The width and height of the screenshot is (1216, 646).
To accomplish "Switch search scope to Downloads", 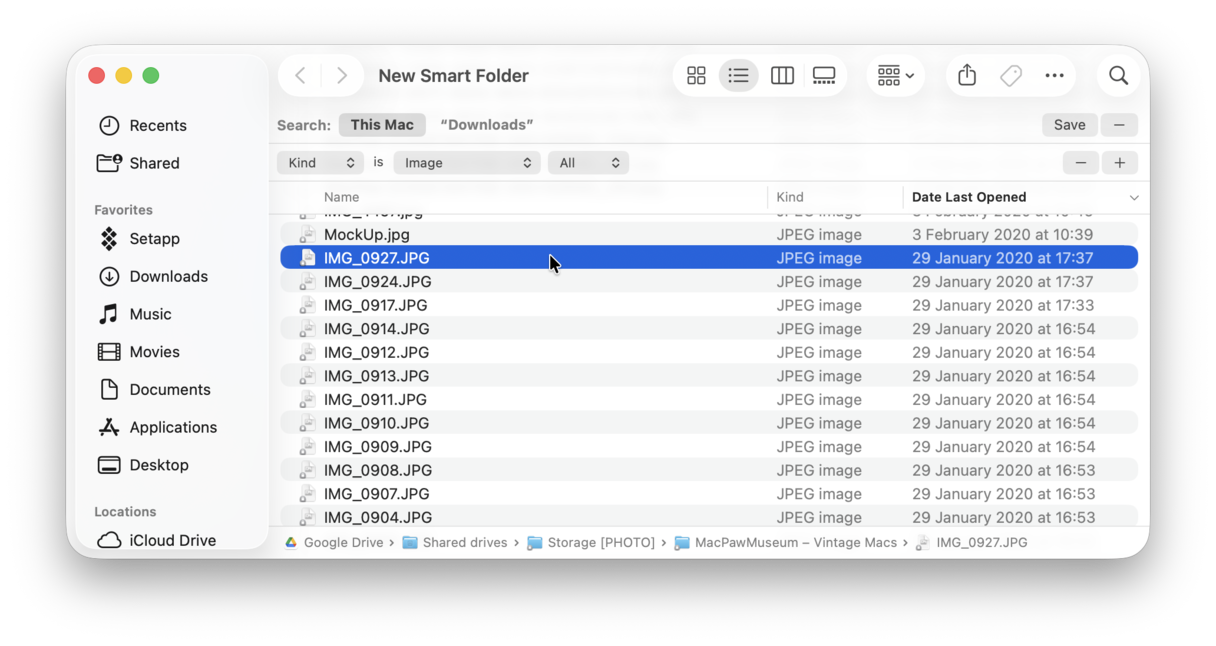I will (486, 124).
